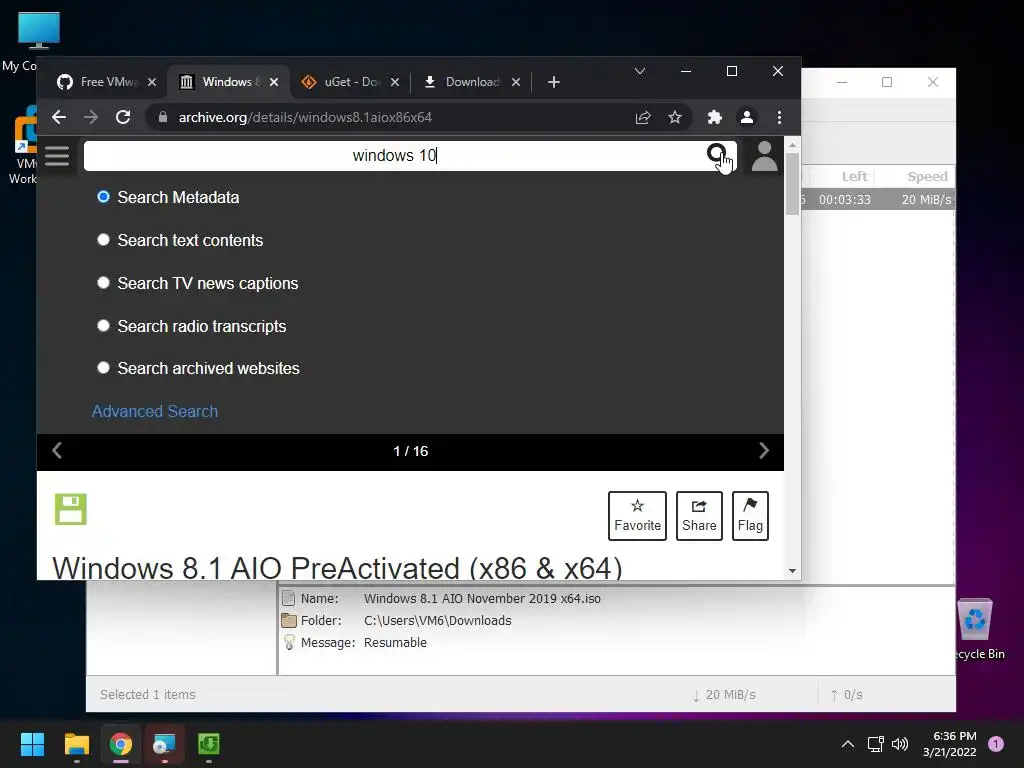
Task: Flag this item
Action: (x=750, y=516)
